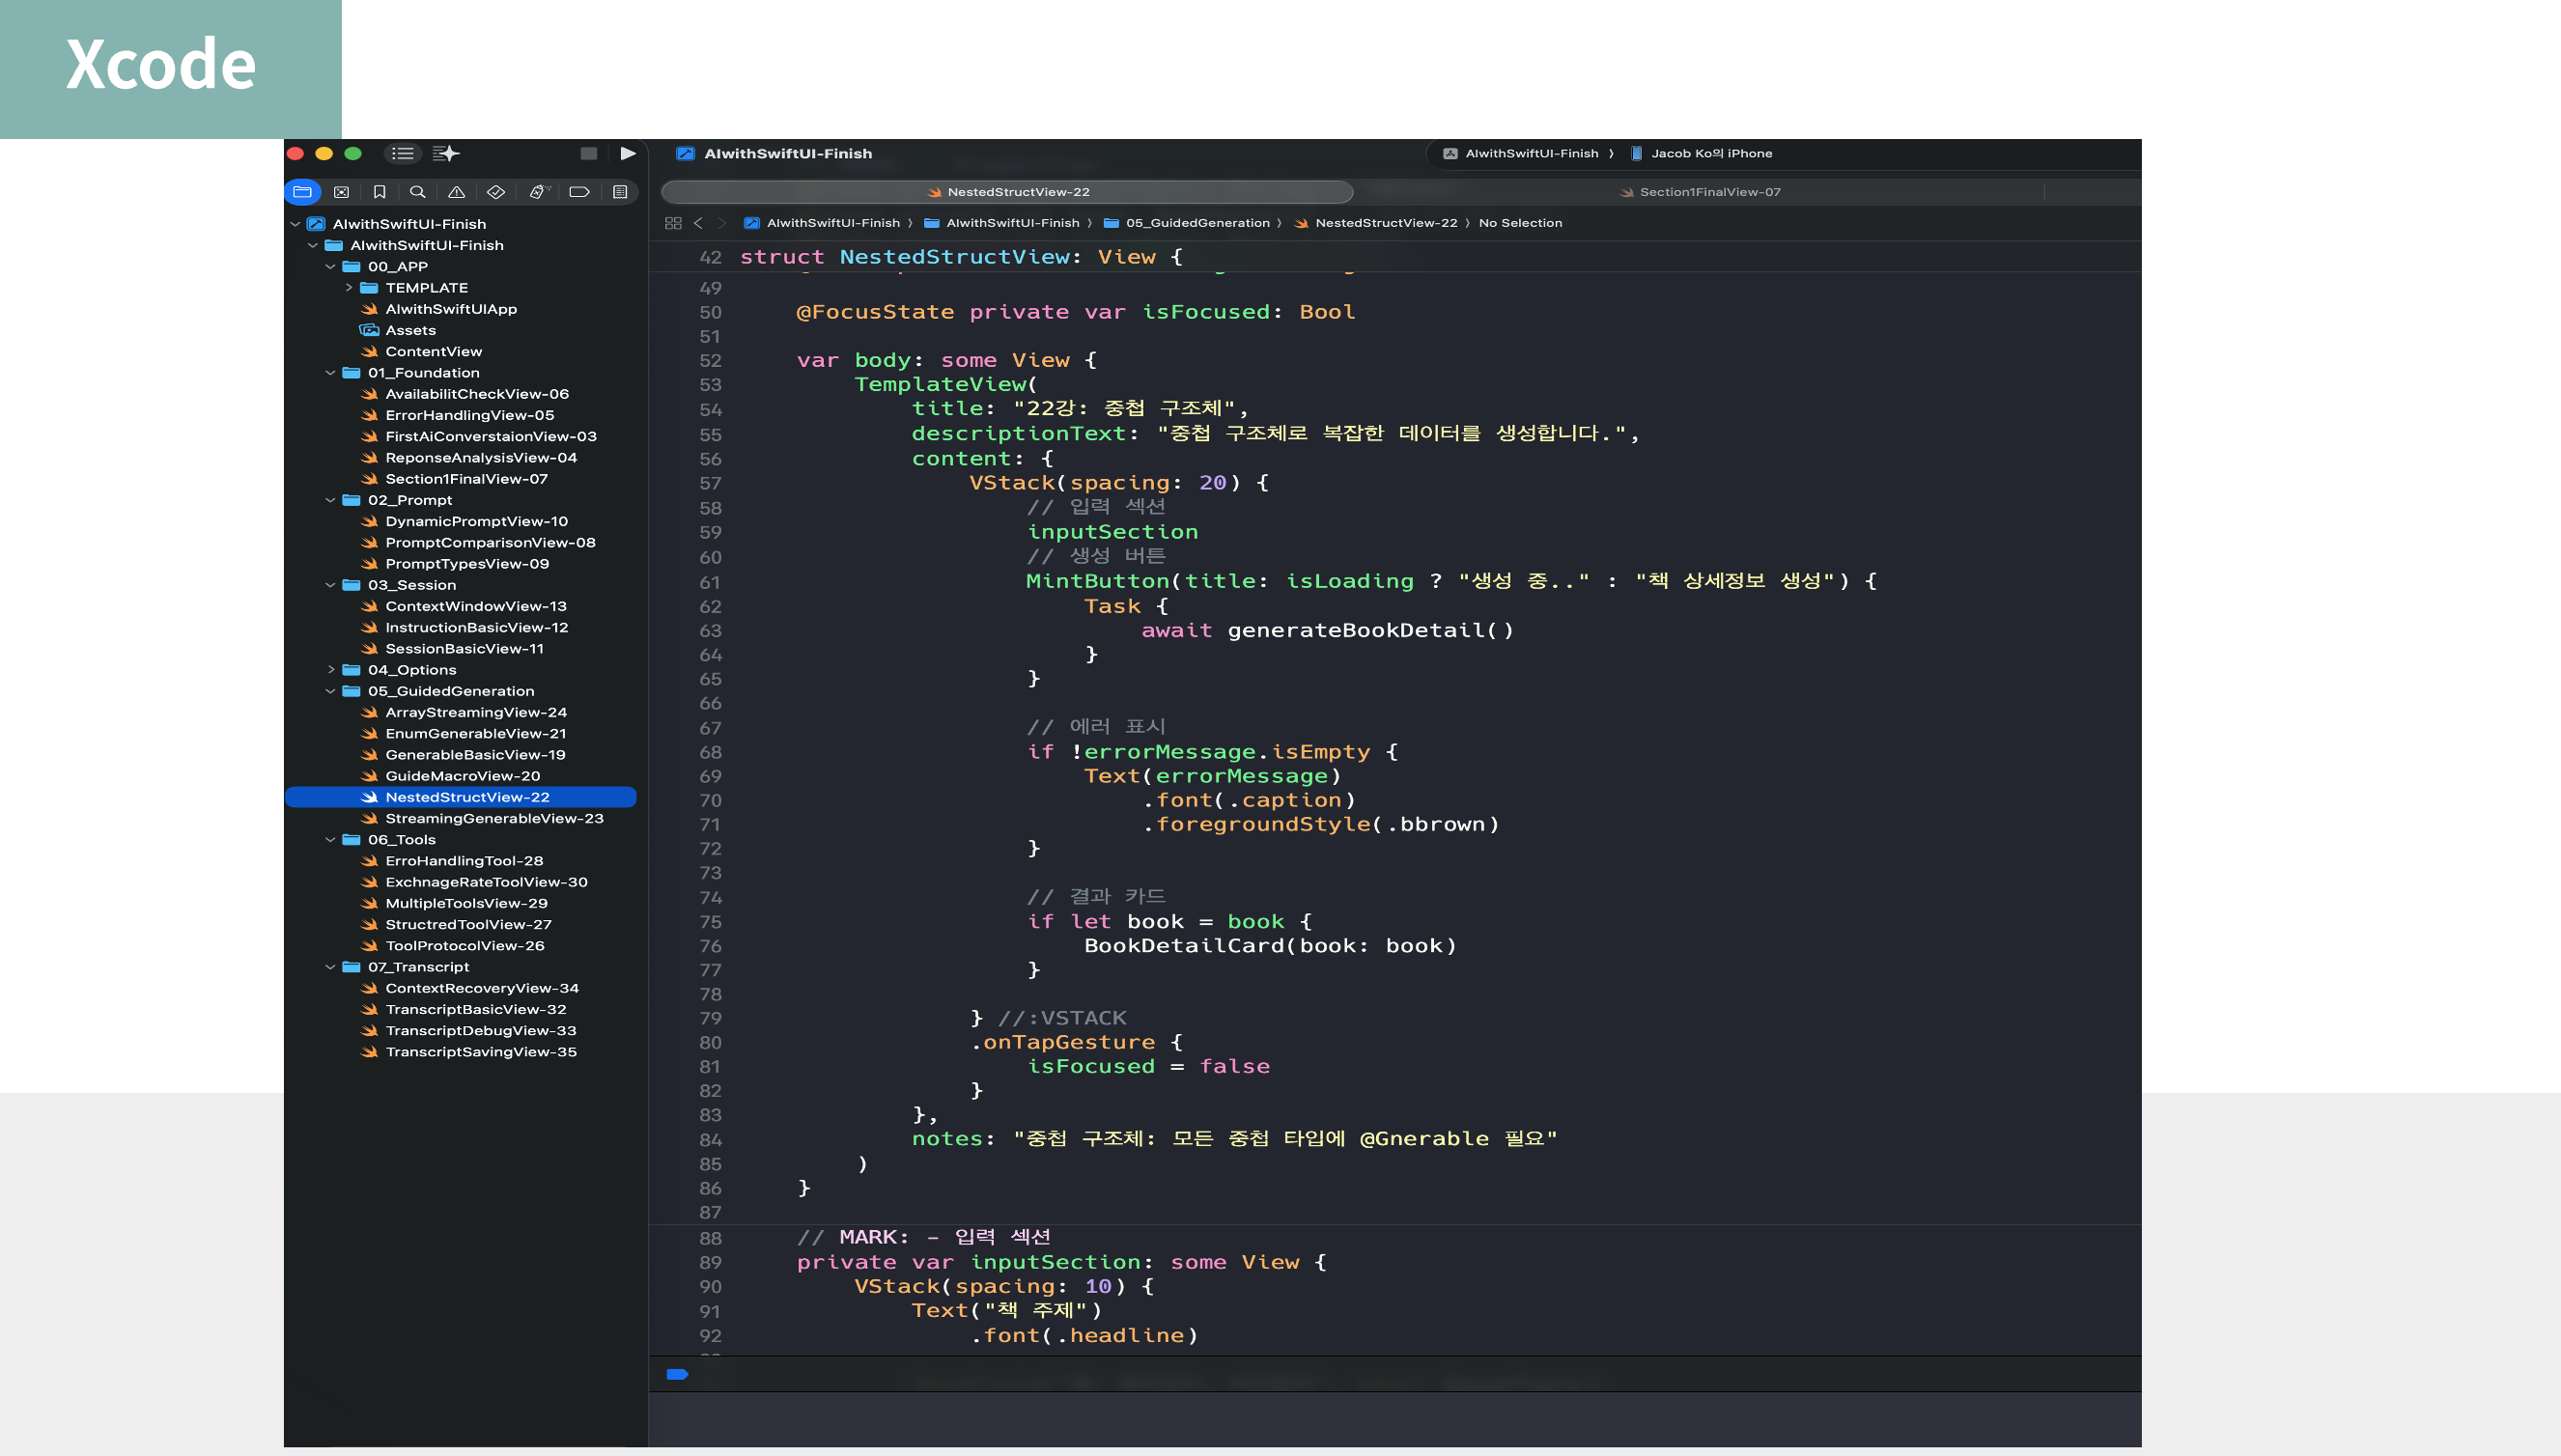This screenshot has width=2561, height=1456.
Task: Collapse the 06_Tools folder
Action: pos(330,840)
